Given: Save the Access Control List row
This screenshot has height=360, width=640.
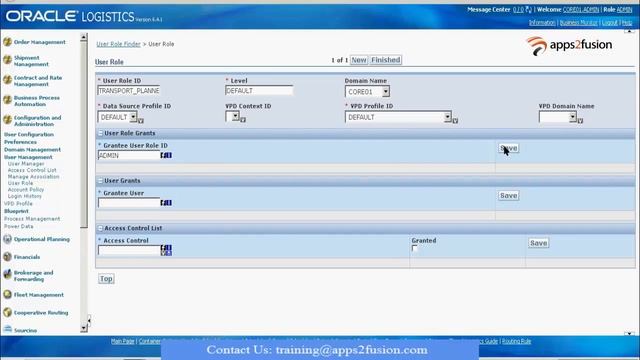Looking at the screenshot, I should click(538, 243).
